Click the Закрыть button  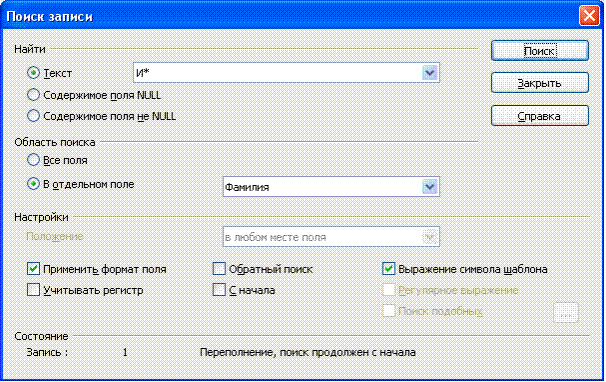[540, 83]
